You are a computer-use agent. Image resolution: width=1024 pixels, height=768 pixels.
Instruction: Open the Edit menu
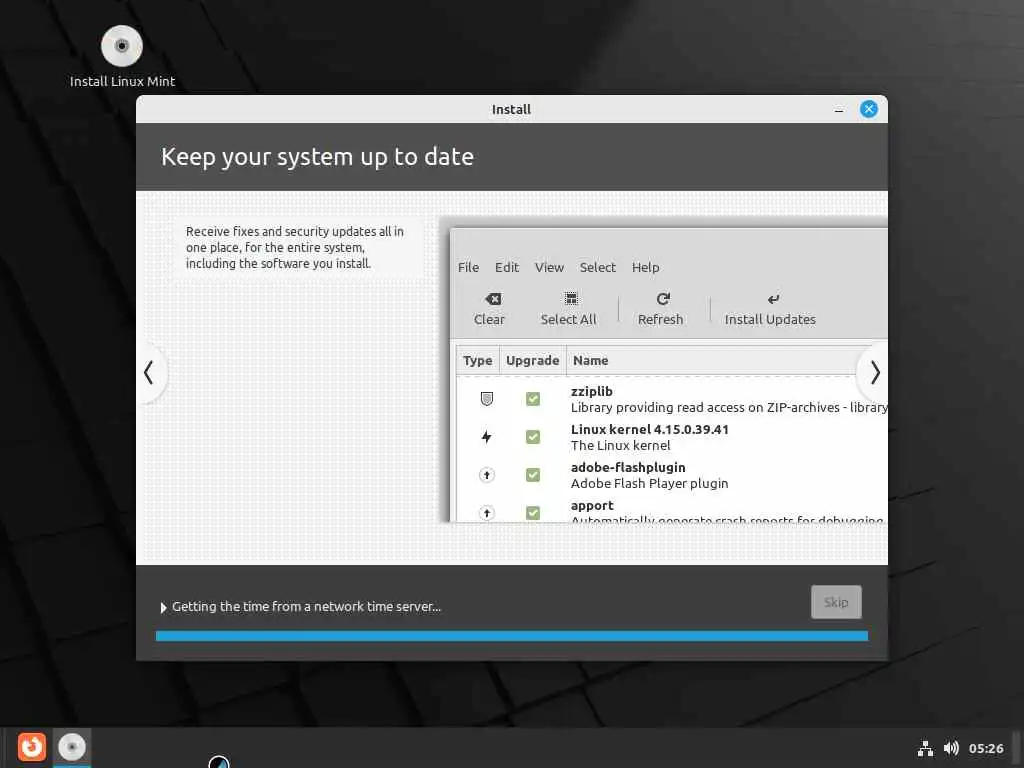coord(507,267)
